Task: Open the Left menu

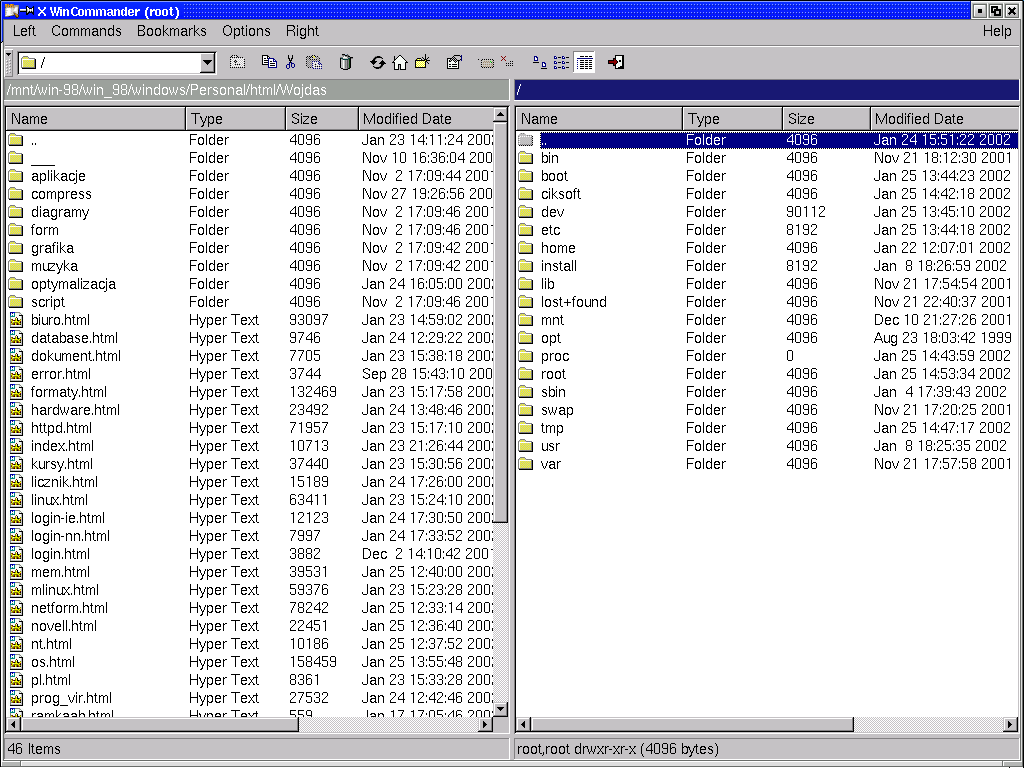Action: point(24,31)
